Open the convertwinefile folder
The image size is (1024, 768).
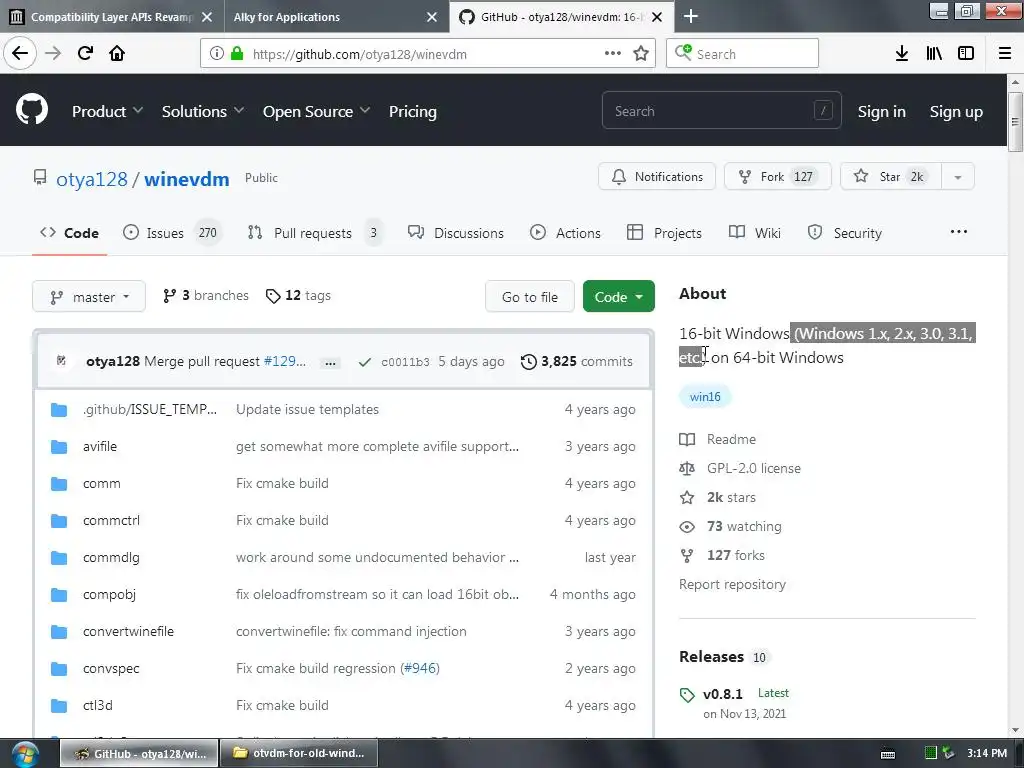click(x=128, y=632)
